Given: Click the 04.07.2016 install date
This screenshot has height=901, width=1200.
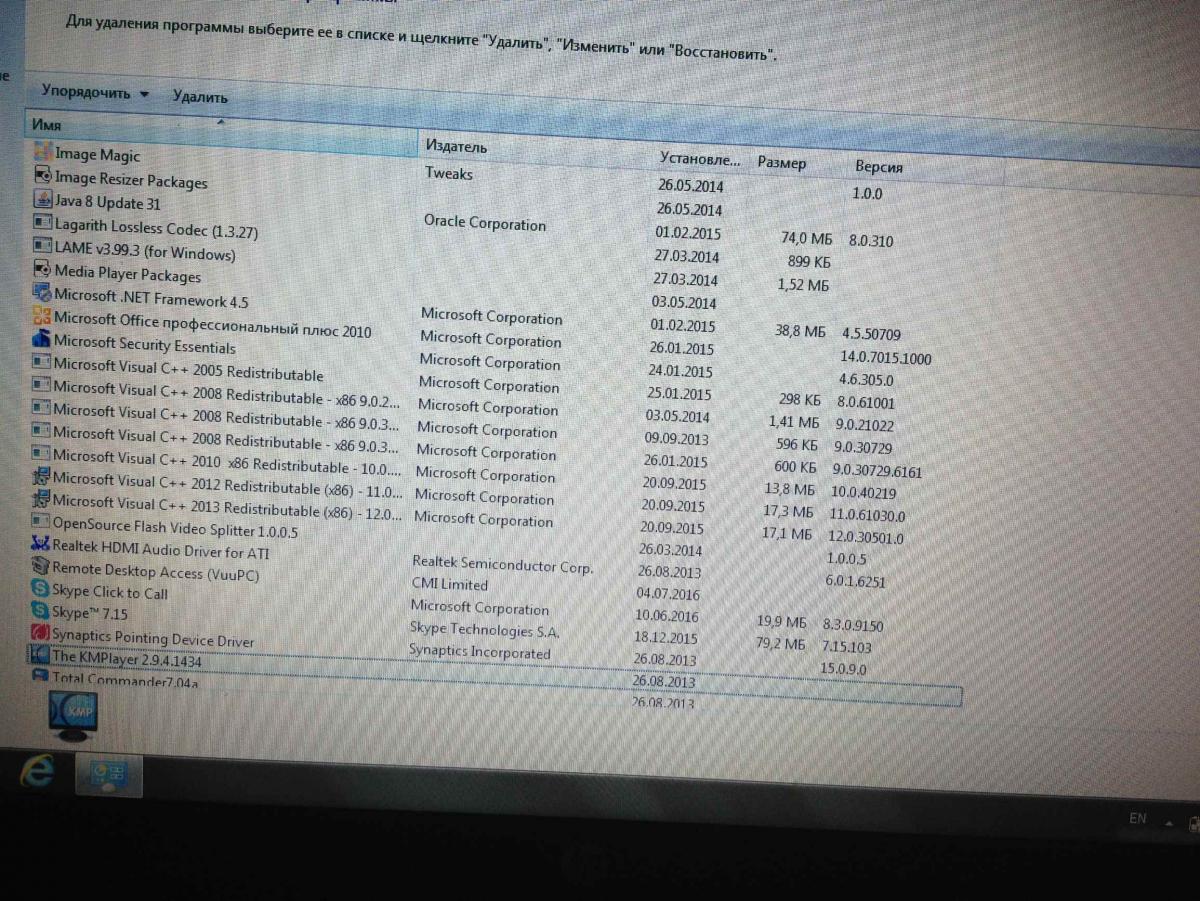Looking at the screenshot, I should pyautogui.click(x=667, y=594).
